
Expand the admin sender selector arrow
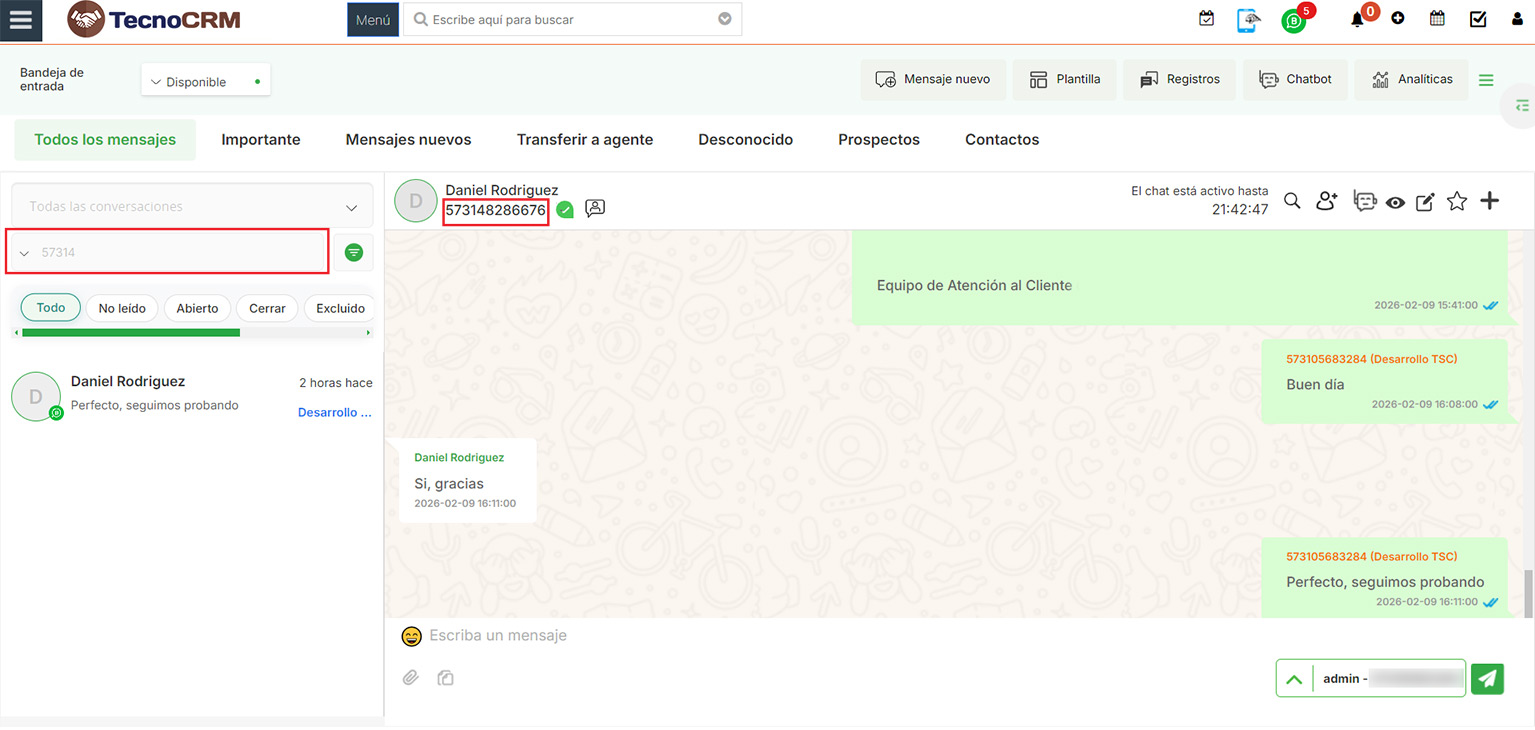tap(1294, 678)
